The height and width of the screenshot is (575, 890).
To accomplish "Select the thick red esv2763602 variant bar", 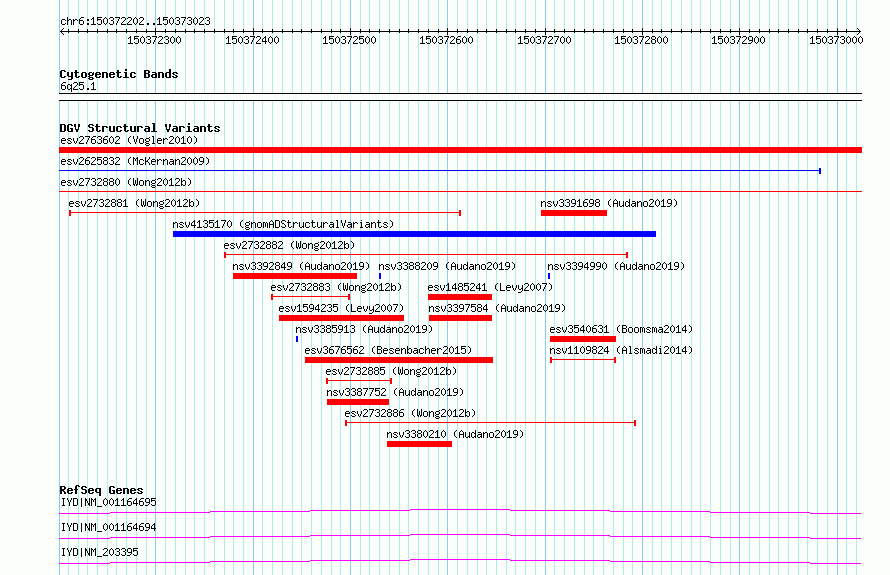I will pos(460,150).
